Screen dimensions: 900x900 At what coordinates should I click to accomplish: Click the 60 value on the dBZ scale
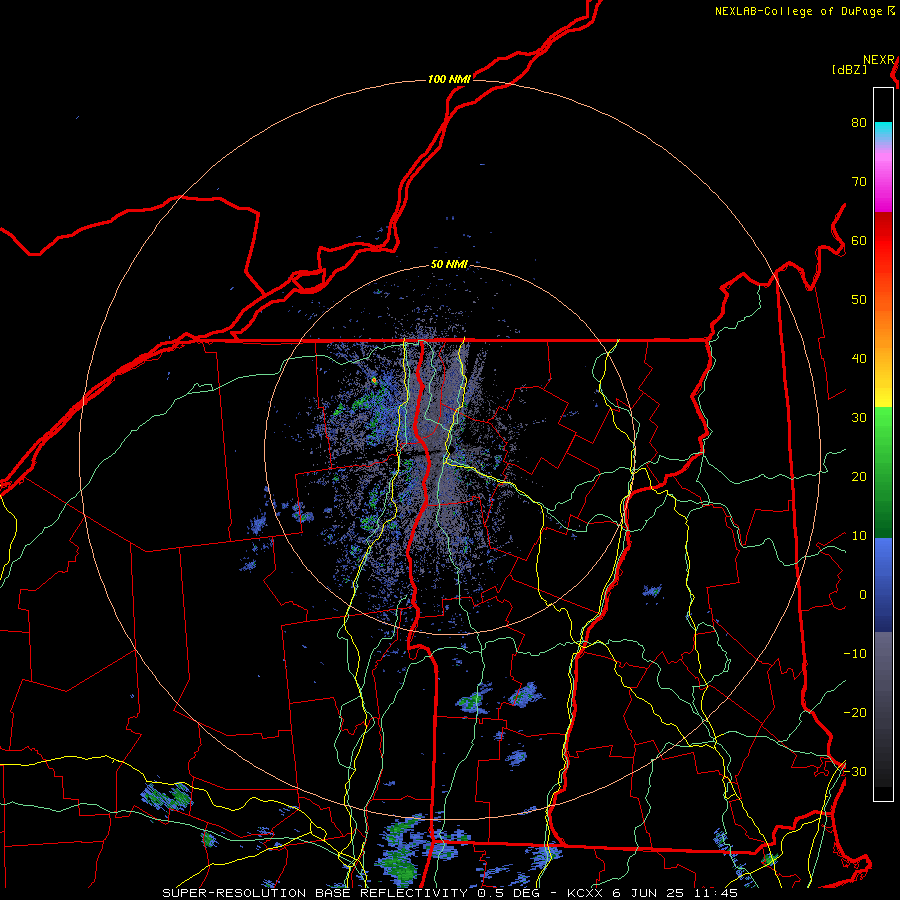coord(859,240)
